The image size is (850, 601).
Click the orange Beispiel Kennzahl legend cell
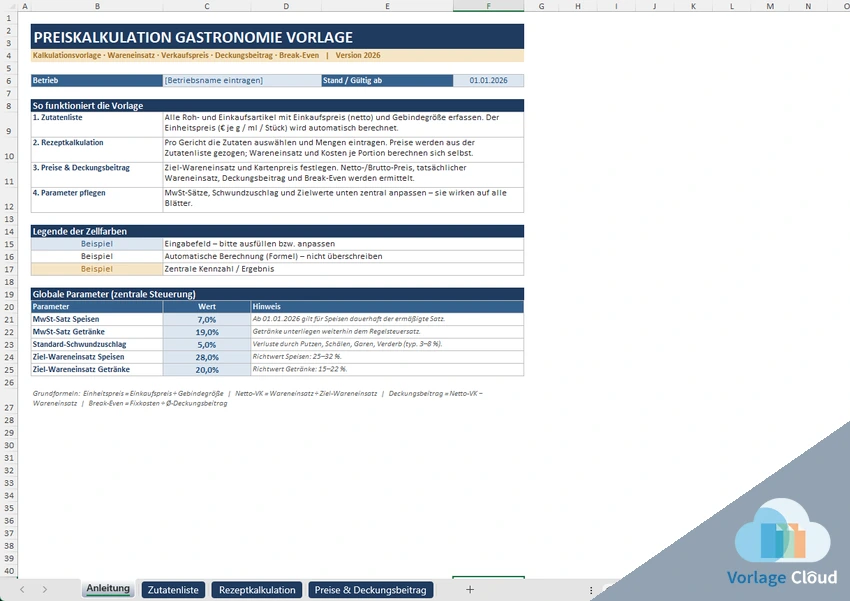97,269
